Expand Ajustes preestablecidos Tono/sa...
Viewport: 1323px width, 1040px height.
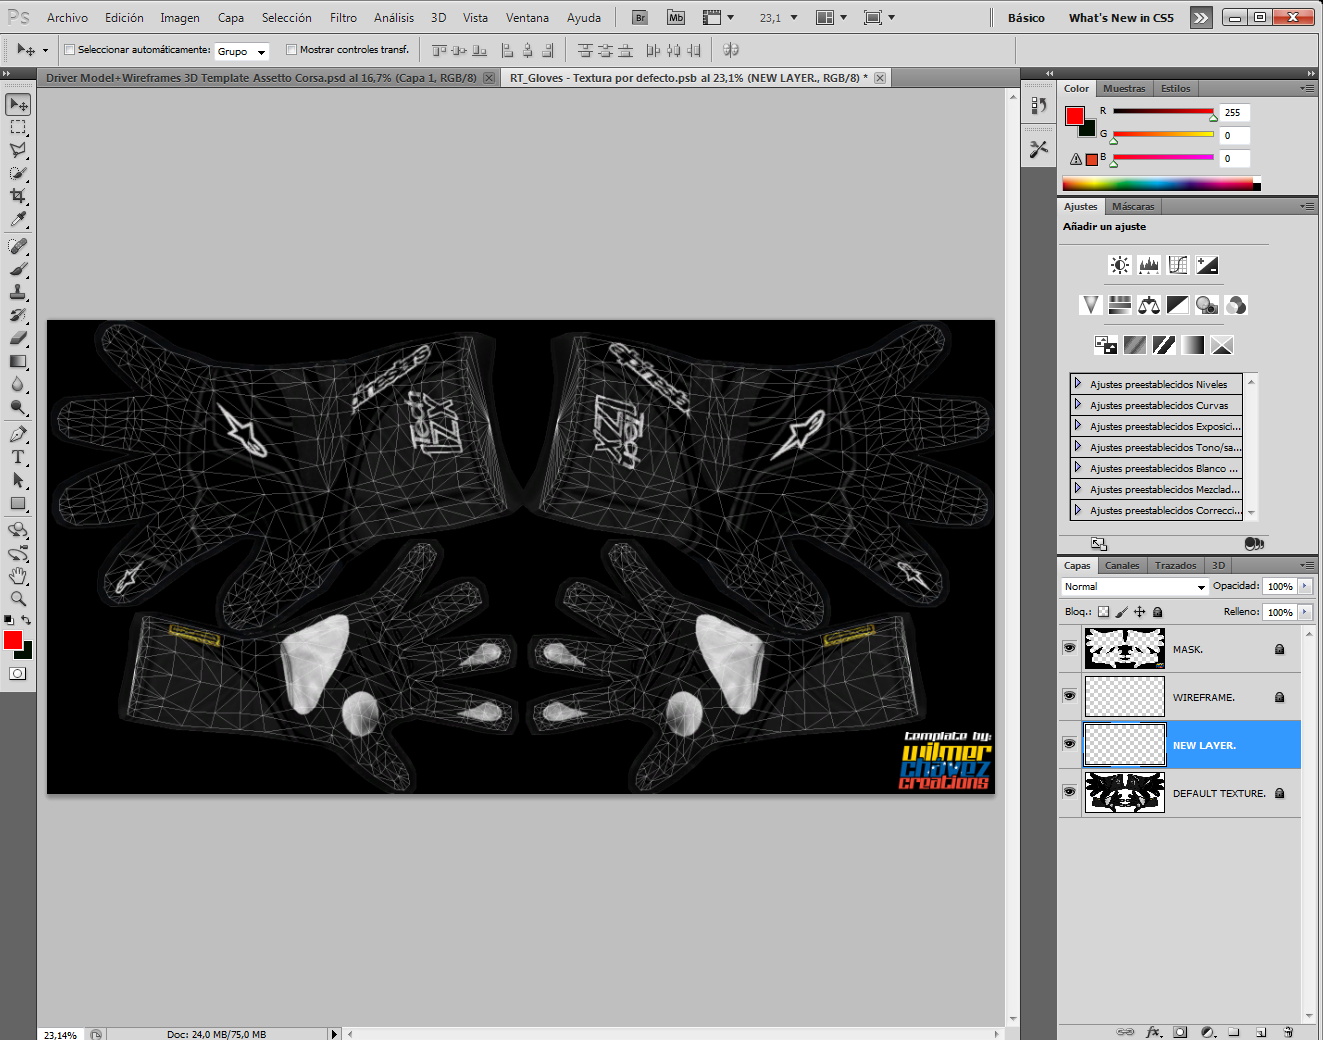1078,447
